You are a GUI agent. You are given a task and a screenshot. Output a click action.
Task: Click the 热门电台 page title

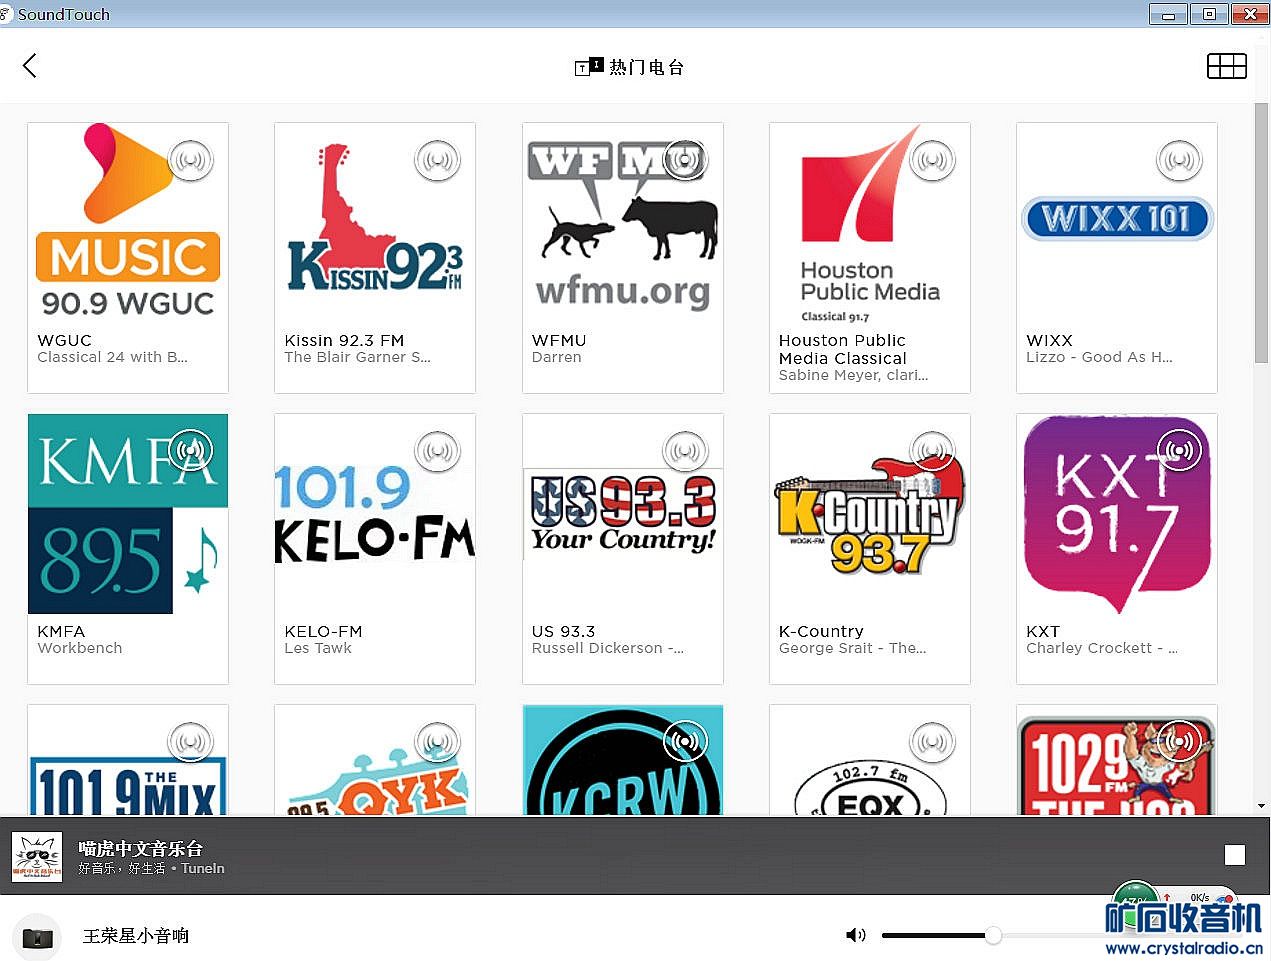coord(646,67)
